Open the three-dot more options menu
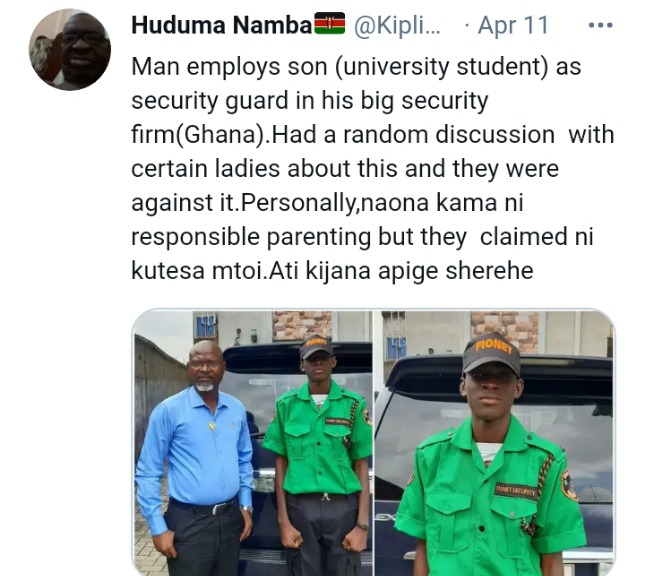The image size is (645, 576). 601,26
